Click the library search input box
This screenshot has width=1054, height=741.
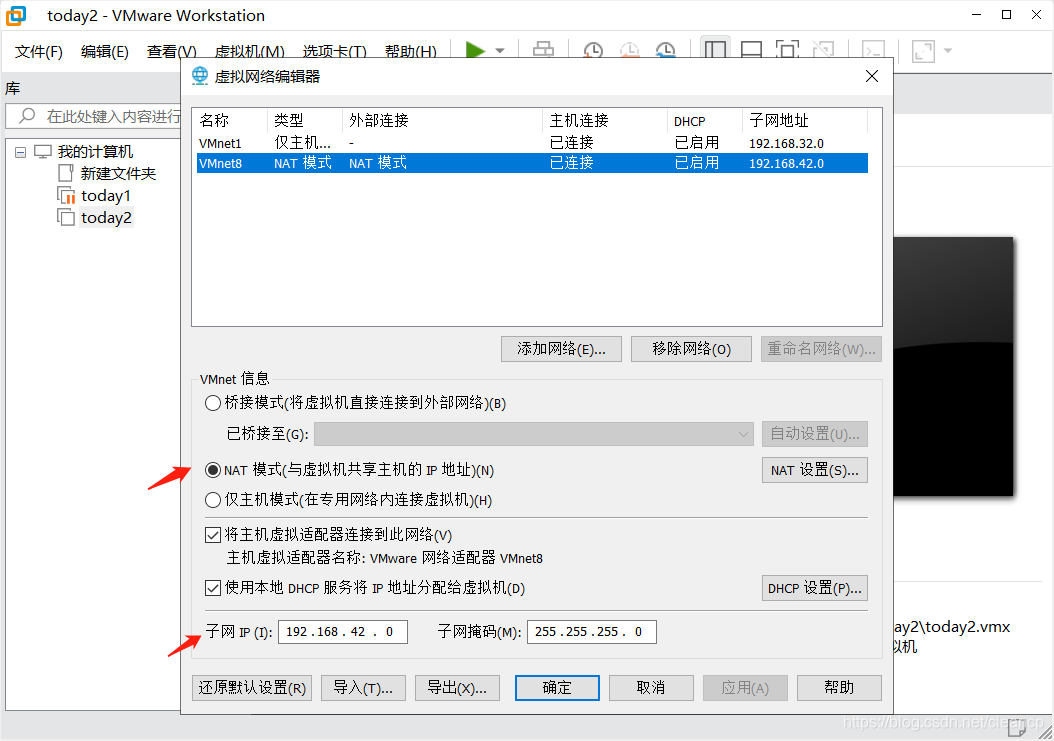(x=94, y=116)
